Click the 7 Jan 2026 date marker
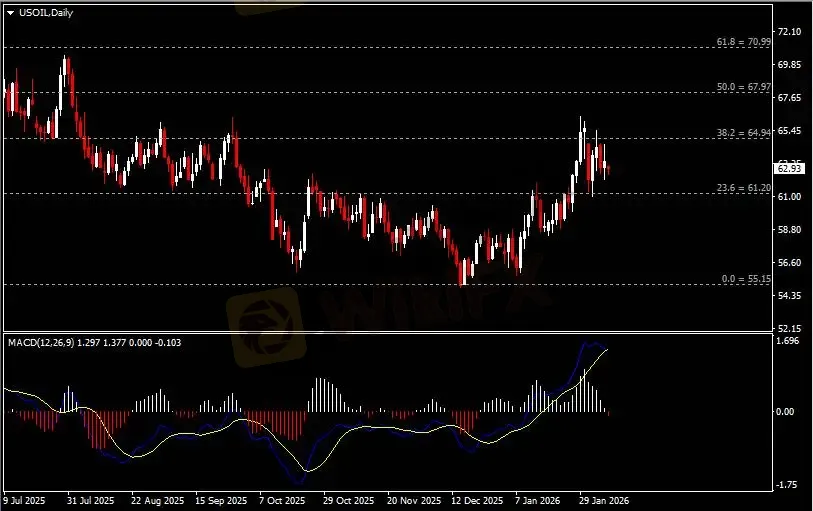The width and height of the screenshot is (813, 511). [x=538, y=501]
